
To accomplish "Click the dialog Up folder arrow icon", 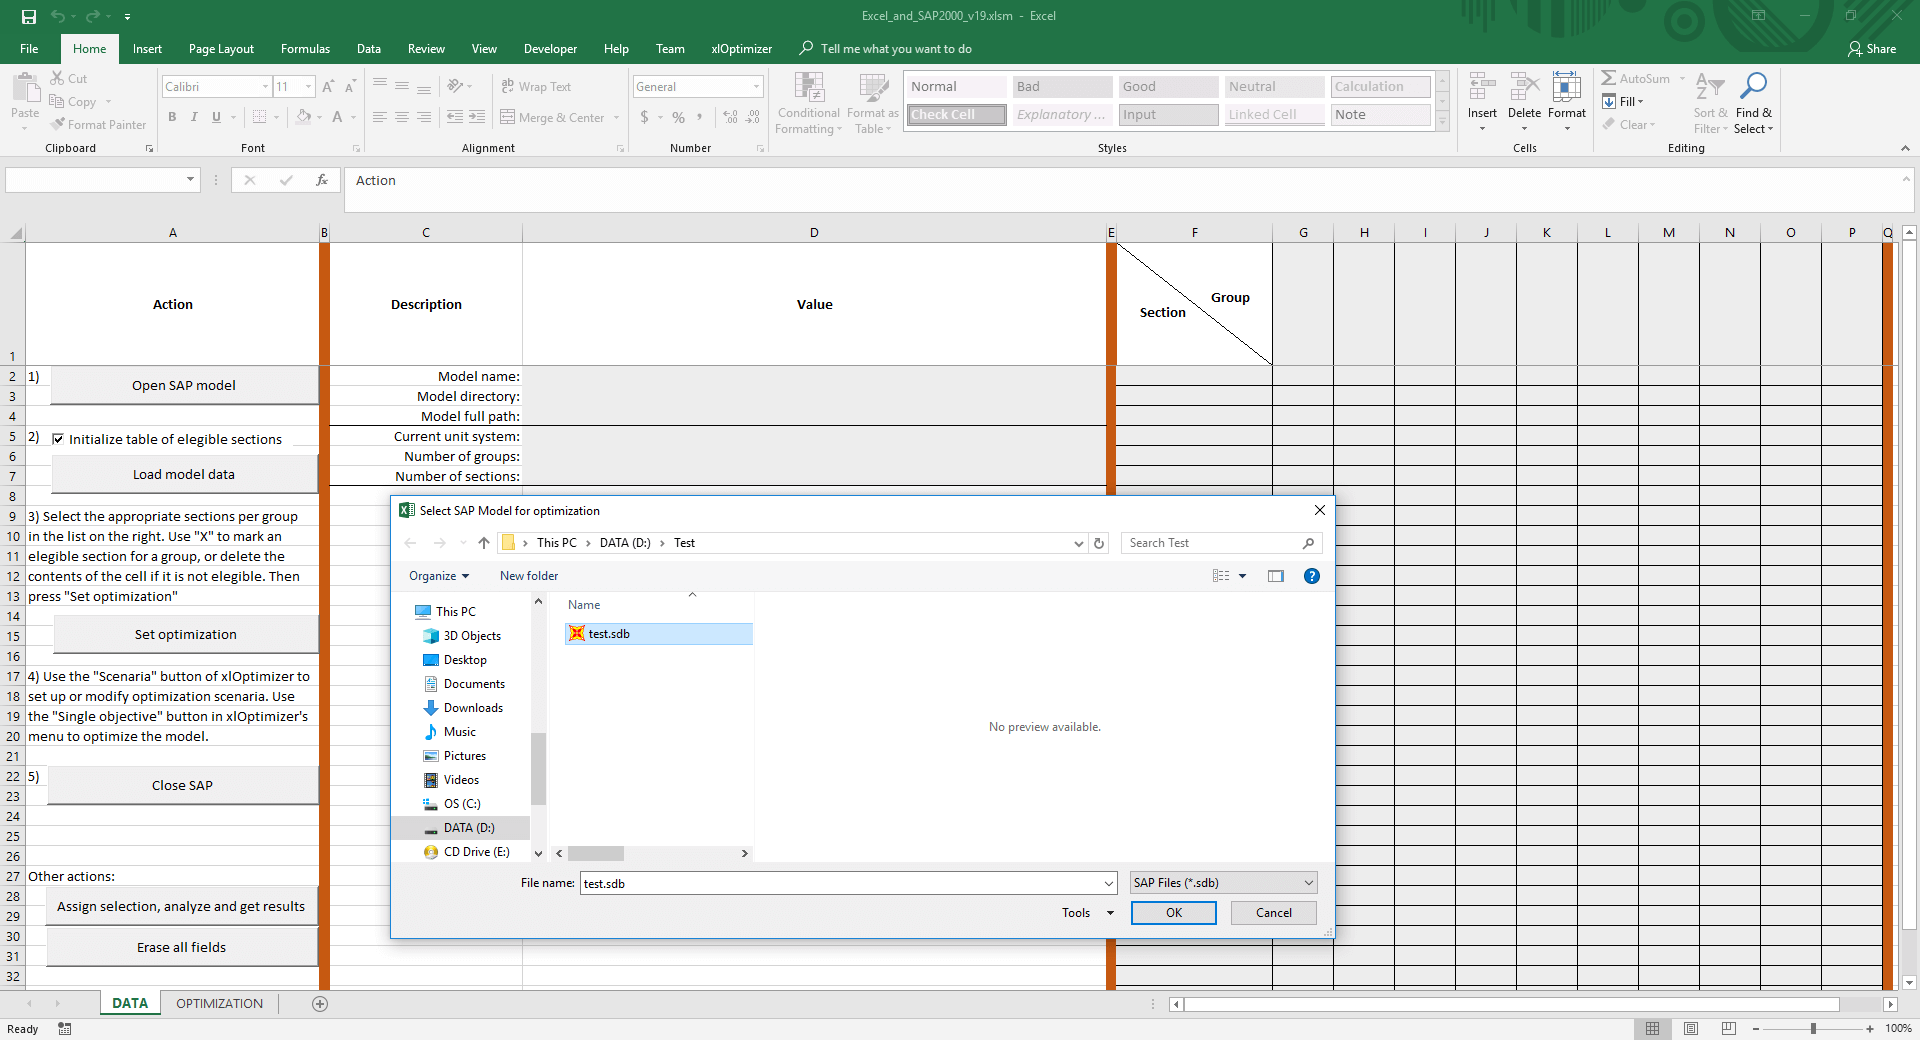I will coord(484,543).
